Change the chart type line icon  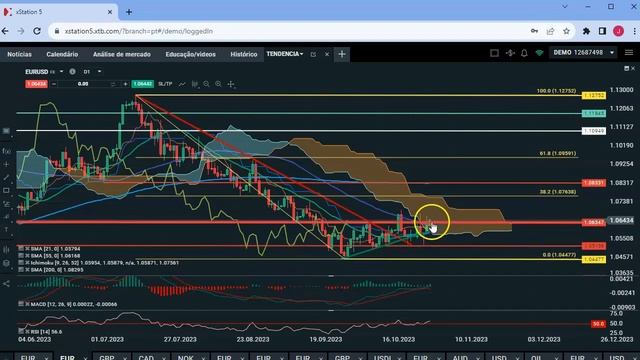coord(182,84)
